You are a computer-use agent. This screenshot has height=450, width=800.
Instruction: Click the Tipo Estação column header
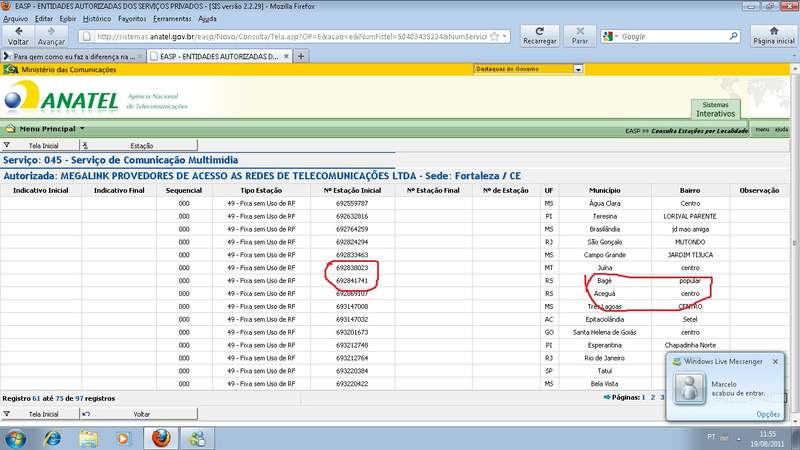pos(261,190)
